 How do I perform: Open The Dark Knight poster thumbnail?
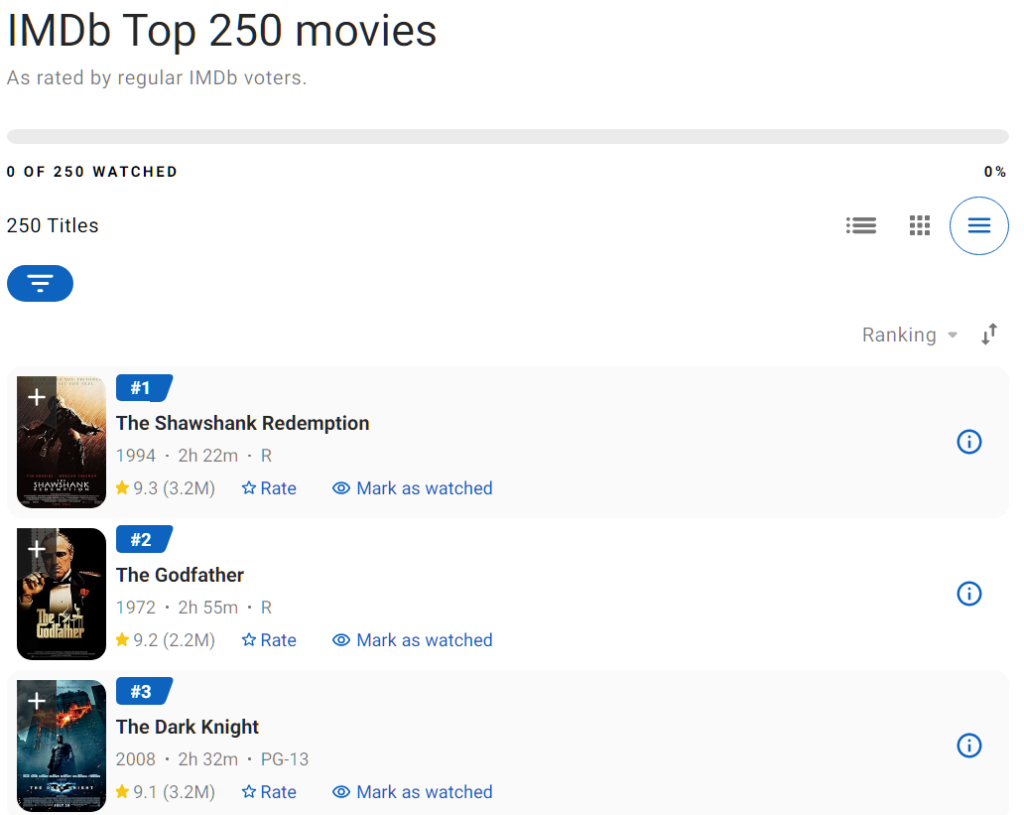tap(61, 746)
